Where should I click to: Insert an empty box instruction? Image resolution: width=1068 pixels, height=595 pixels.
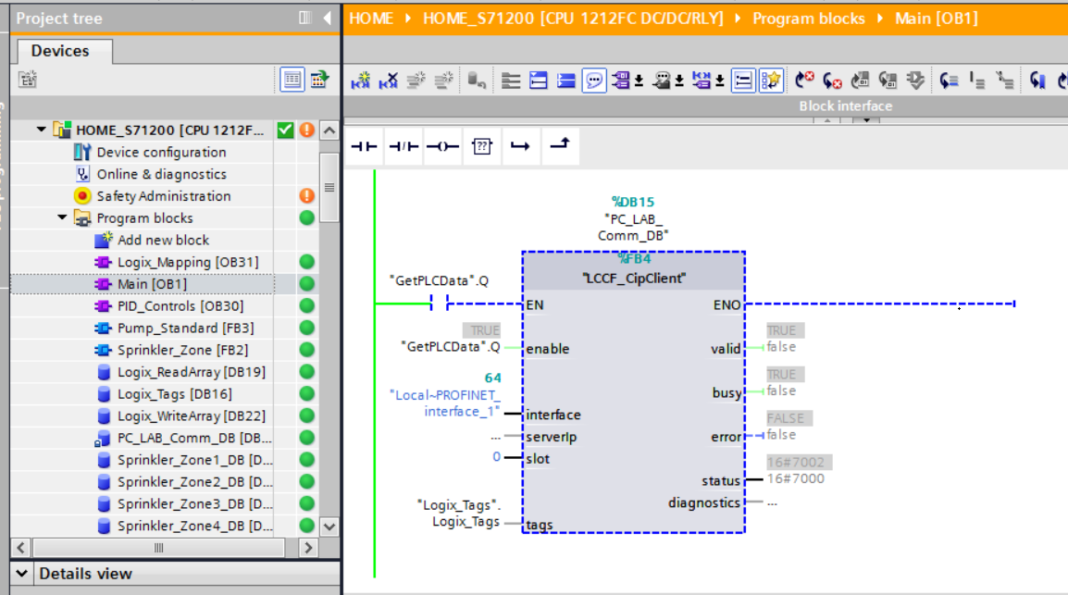481,146
